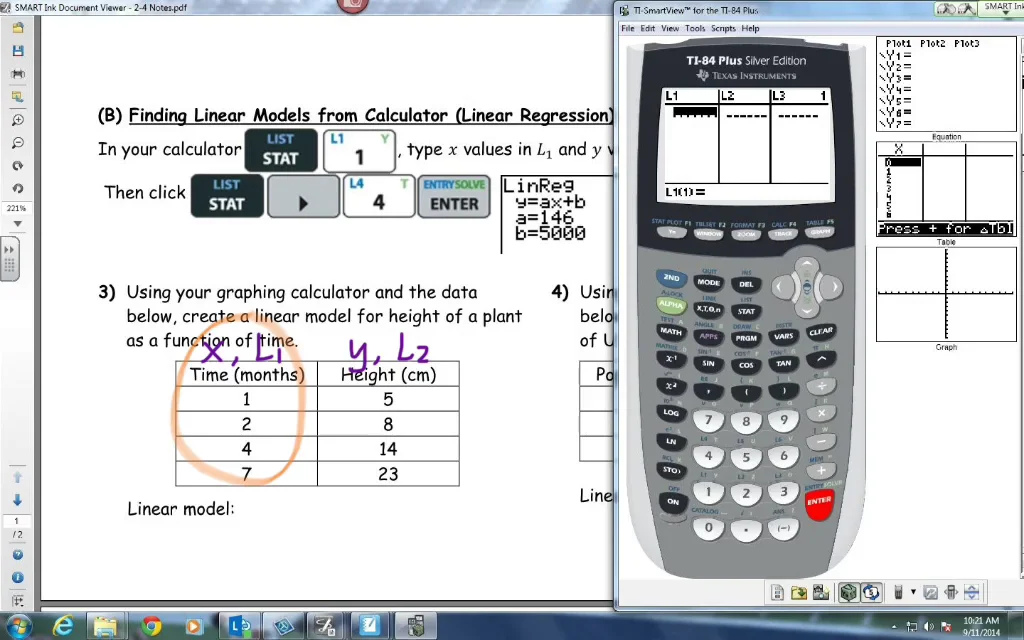
Task: Click the calculator faceplate icon in bottom toolbar
Action: [x=899, y=592]
